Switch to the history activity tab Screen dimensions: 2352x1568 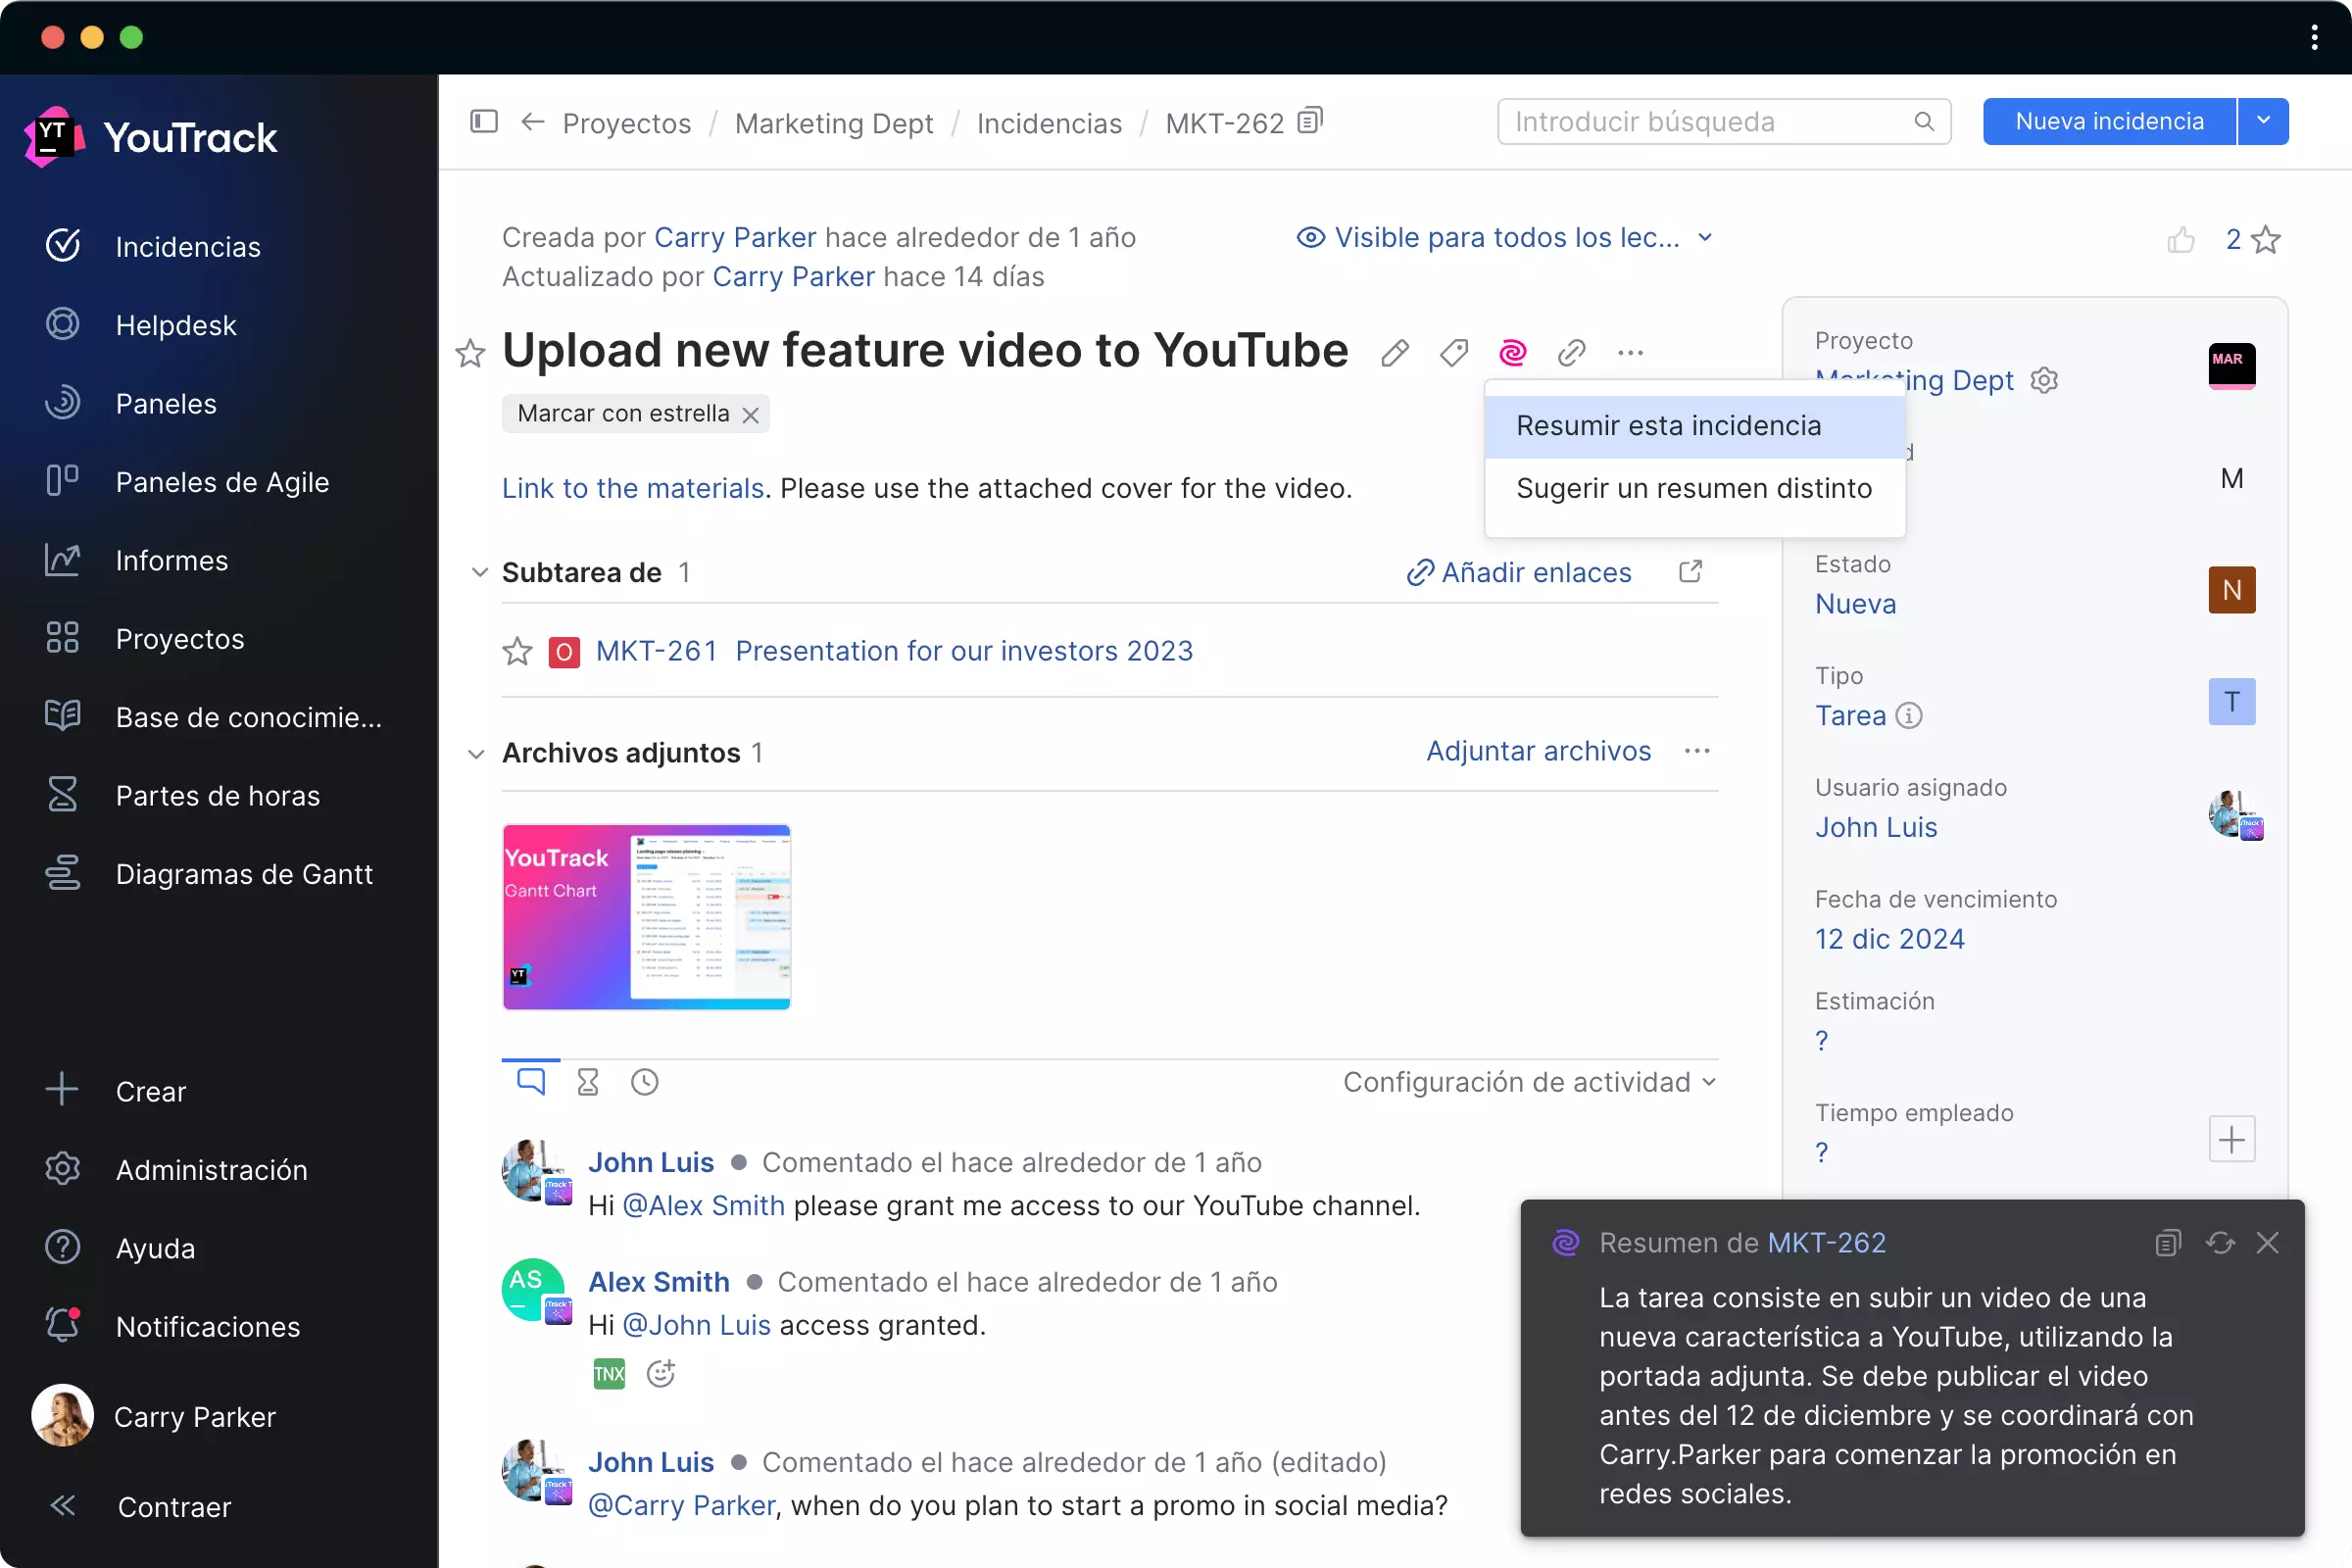[643, 1081]
